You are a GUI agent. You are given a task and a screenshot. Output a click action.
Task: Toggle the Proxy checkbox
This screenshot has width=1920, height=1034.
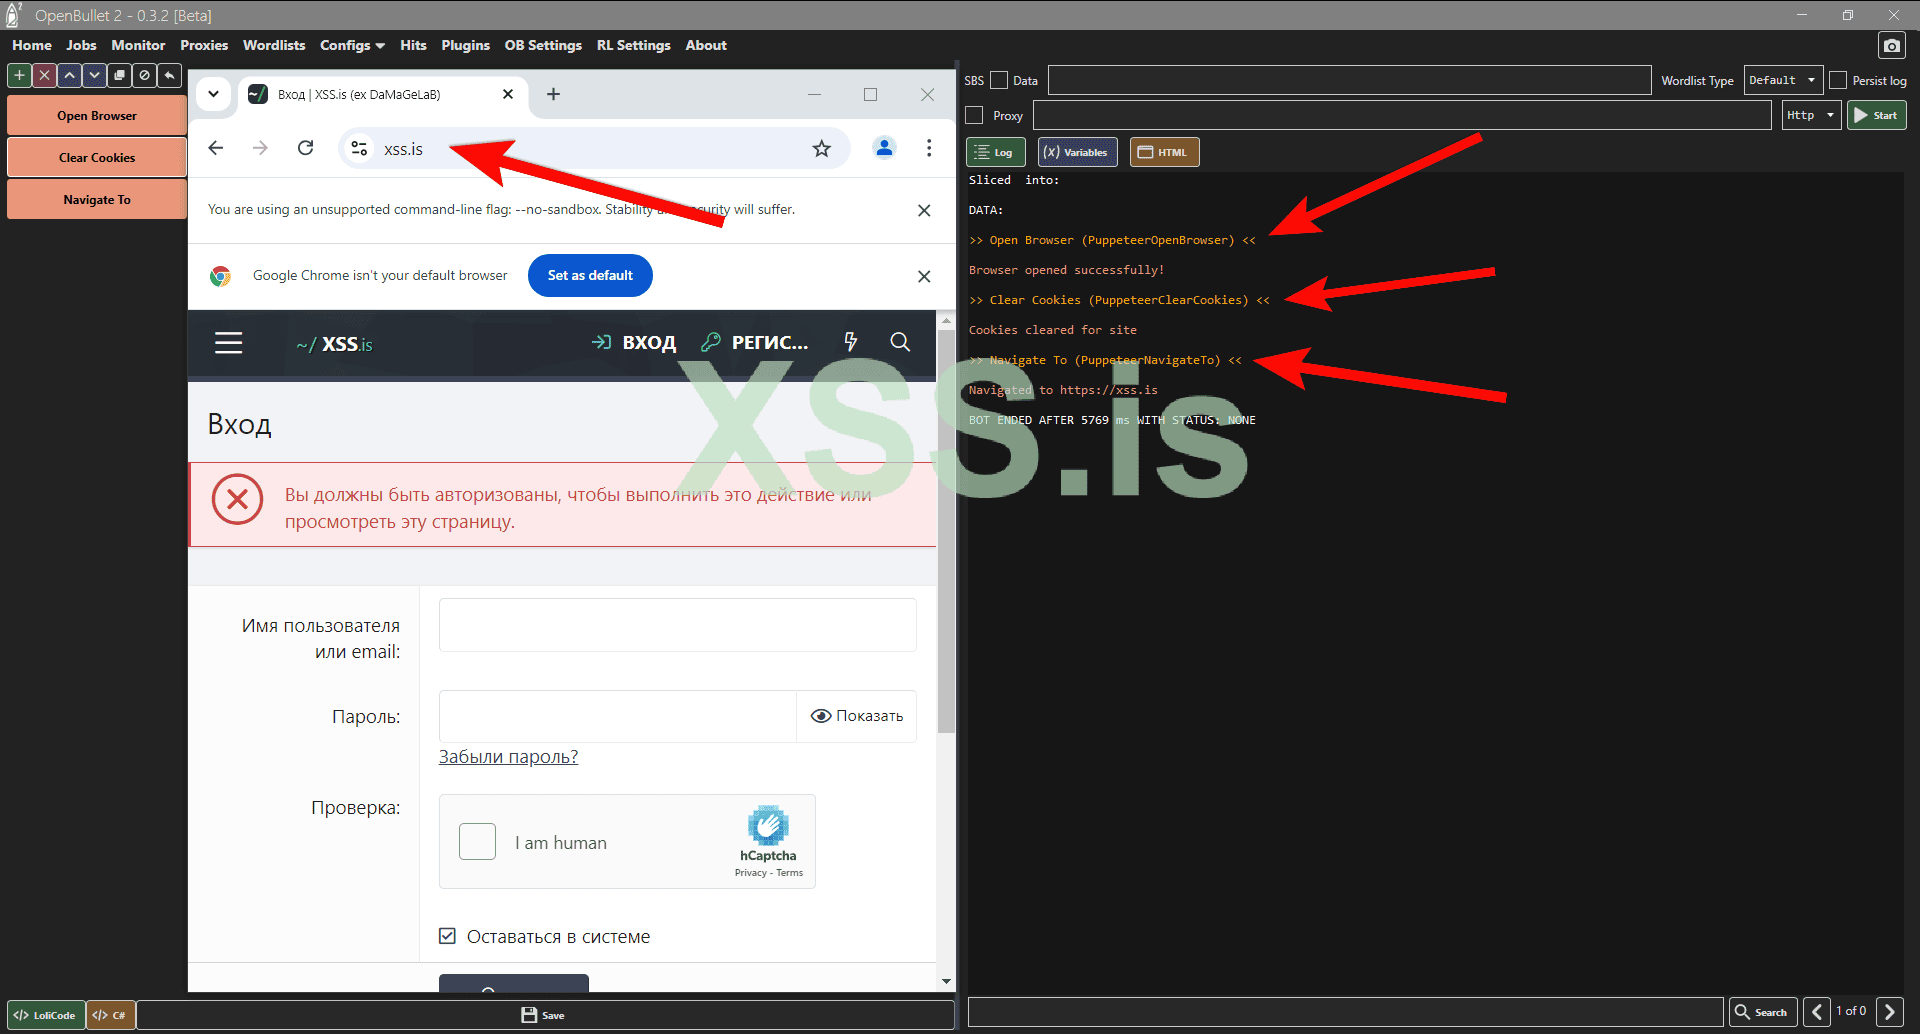click(x=975, y=115)
